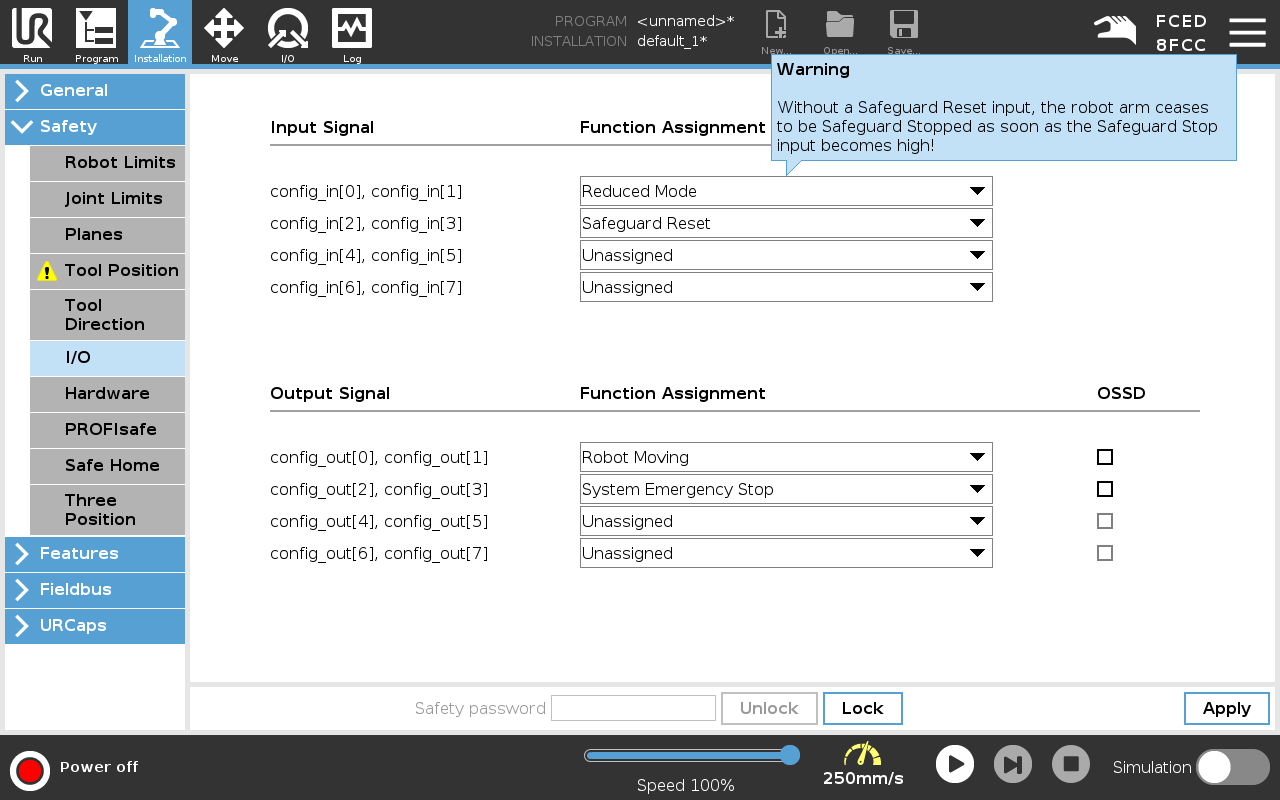Open the Run screen icon

[x=32, y=29]
